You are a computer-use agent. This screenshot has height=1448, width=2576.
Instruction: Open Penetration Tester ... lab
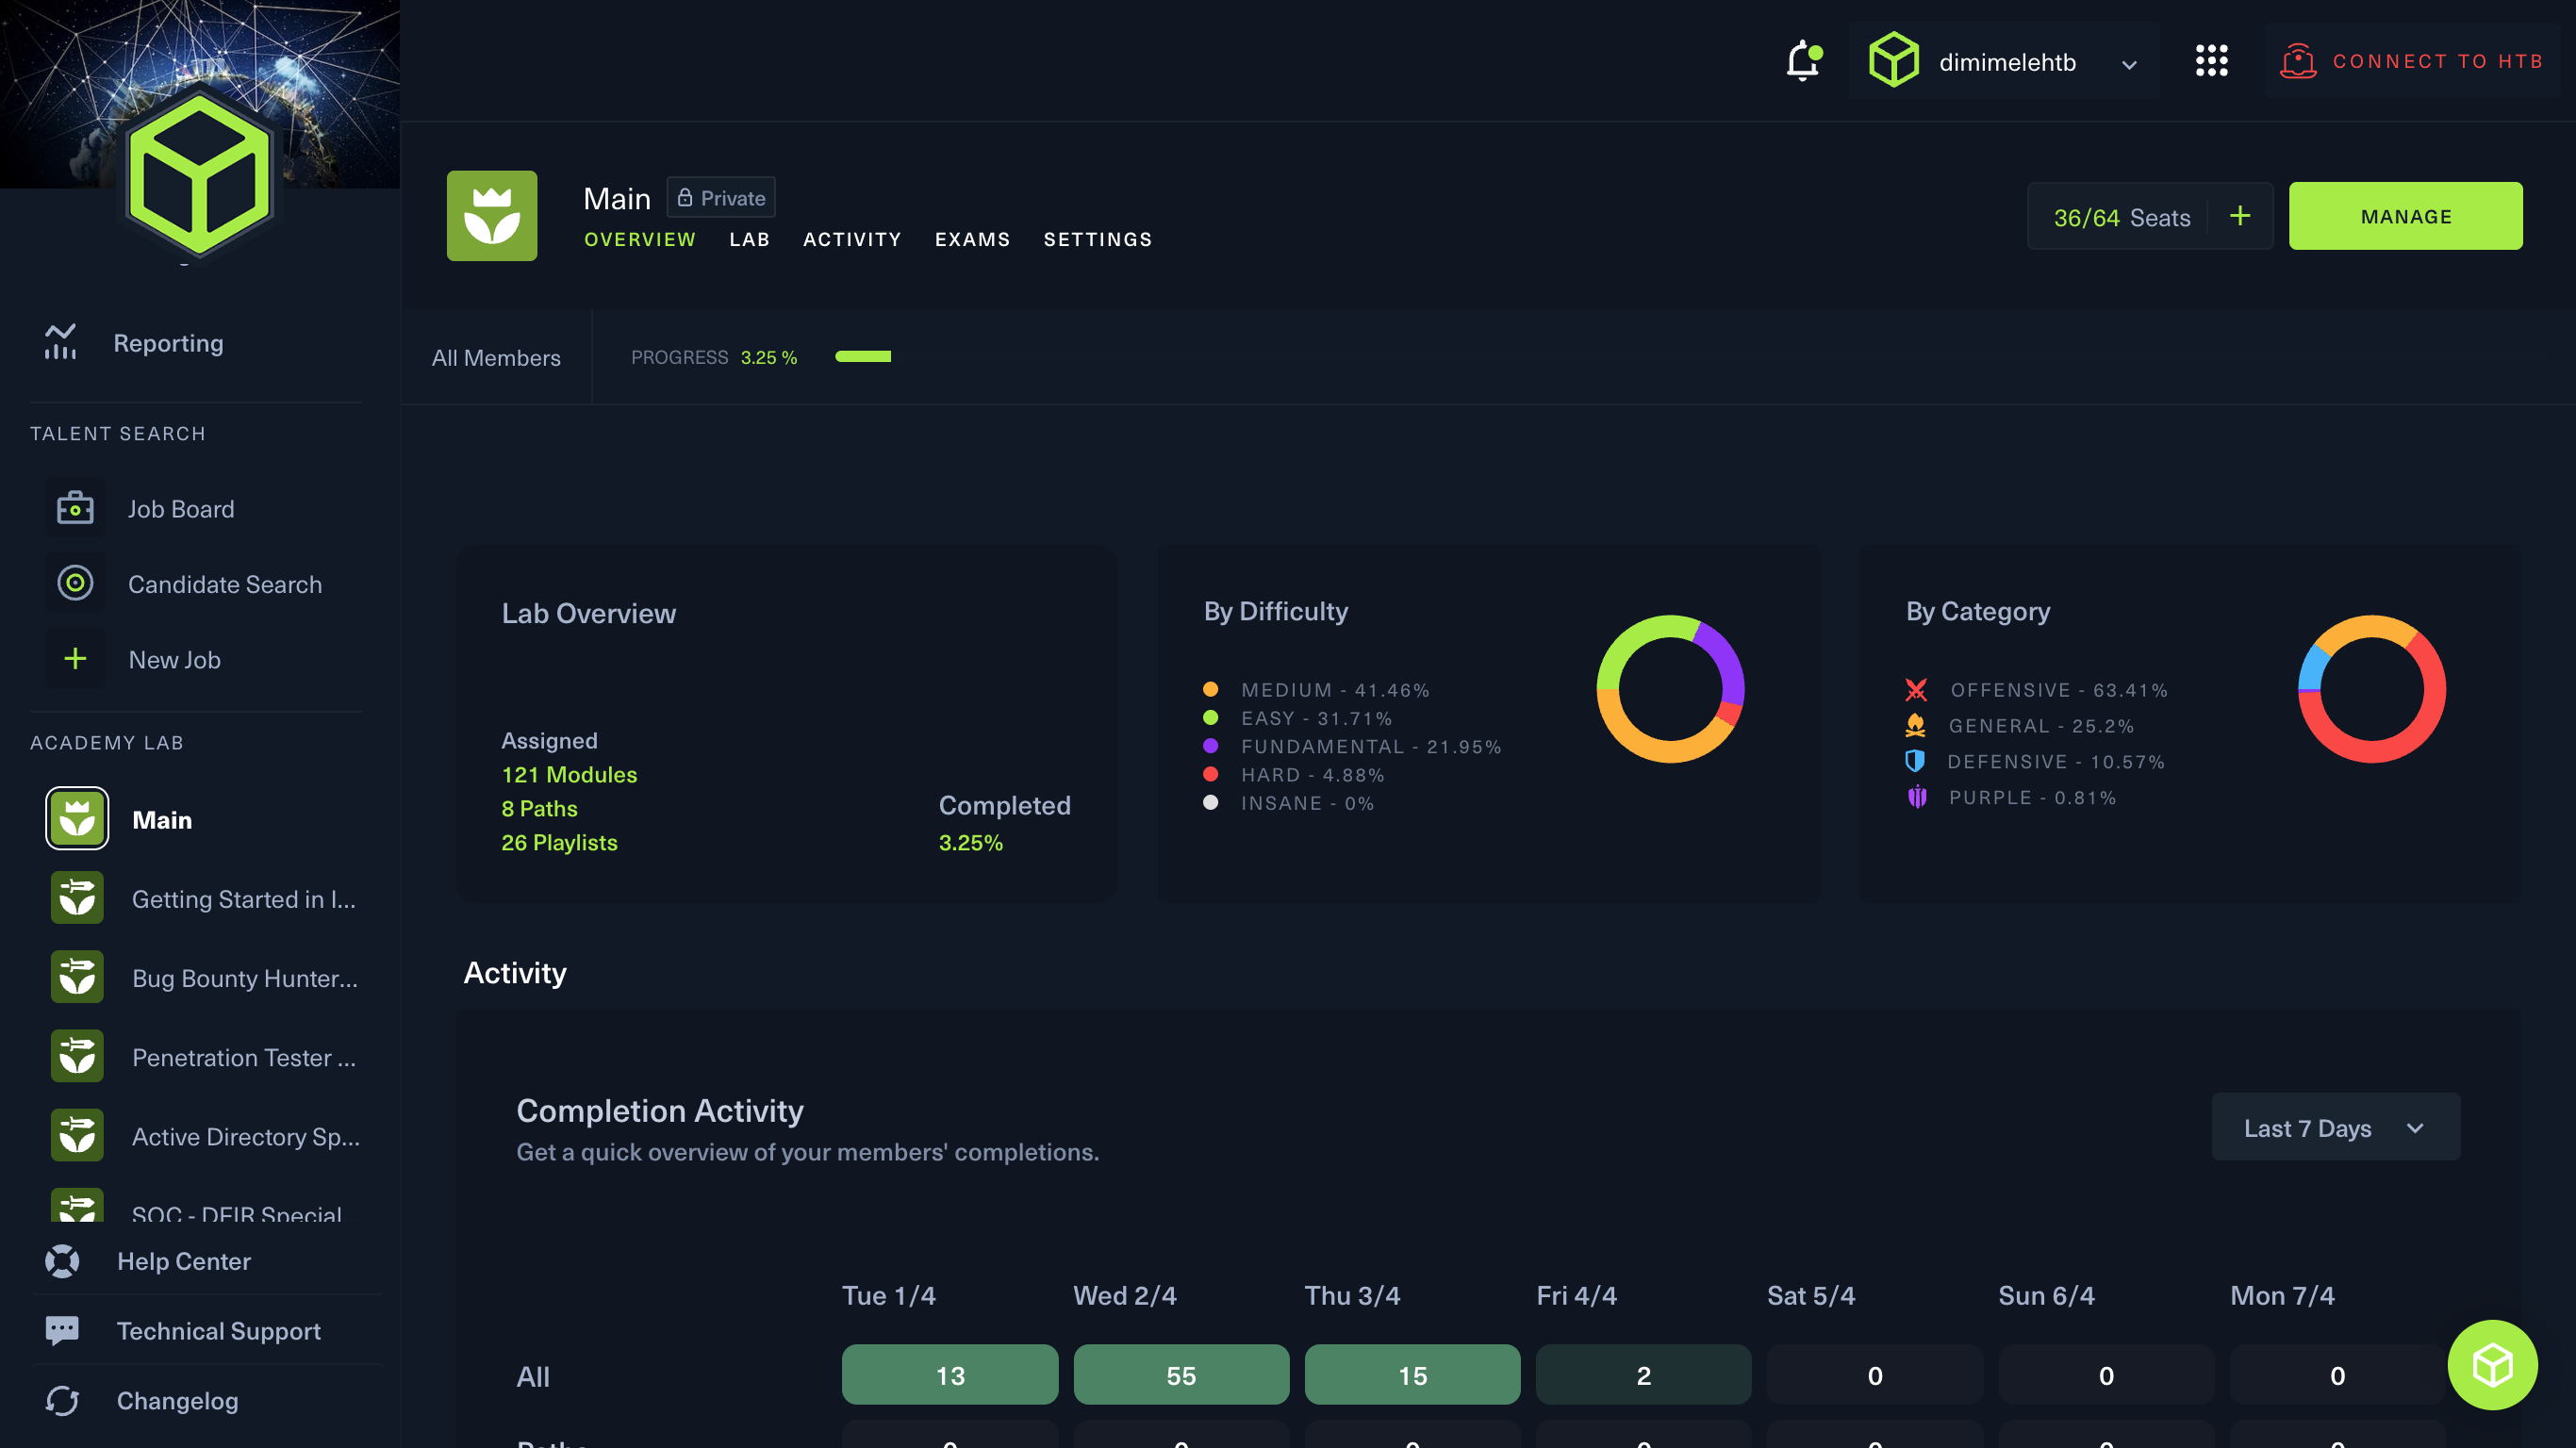[x=244, y=1057]
